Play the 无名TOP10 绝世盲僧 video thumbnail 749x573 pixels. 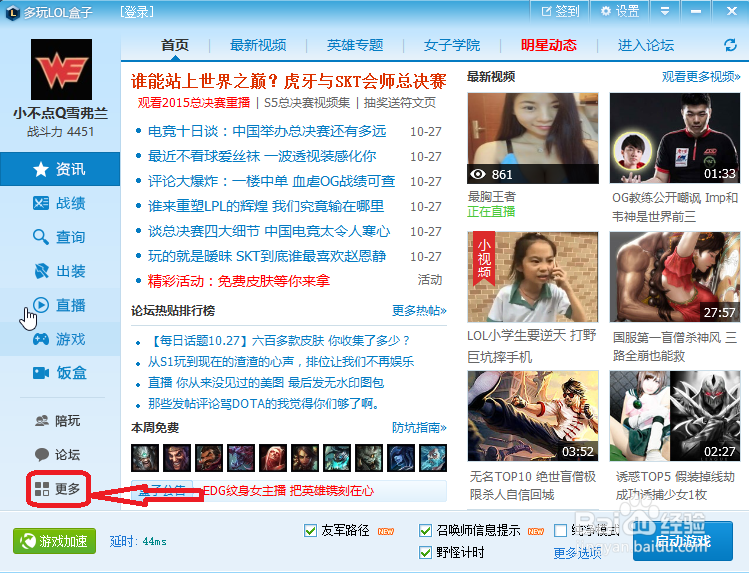tap(533, 416)
